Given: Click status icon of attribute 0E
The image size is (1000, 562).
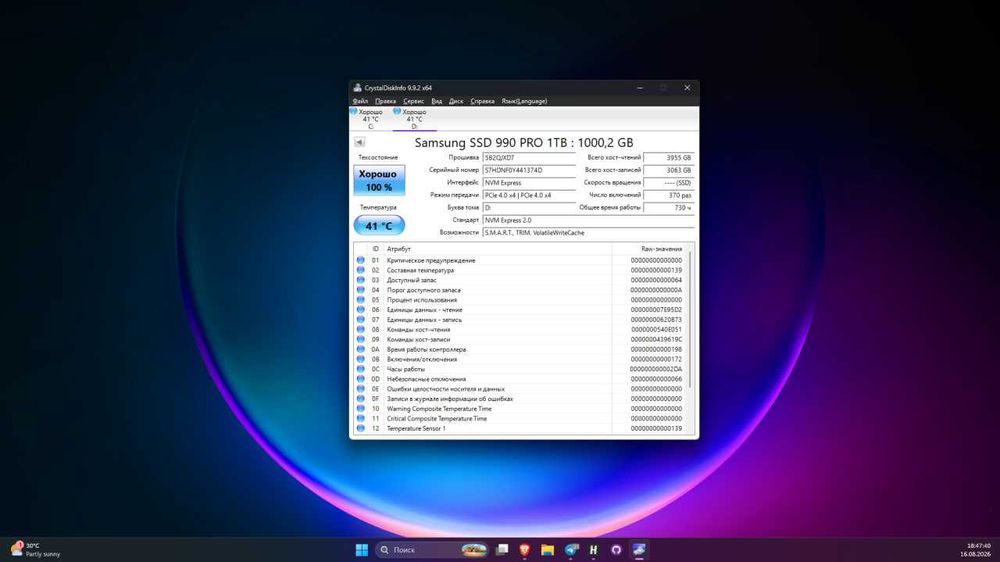Looking at the screenshot, I should [360, 388].
